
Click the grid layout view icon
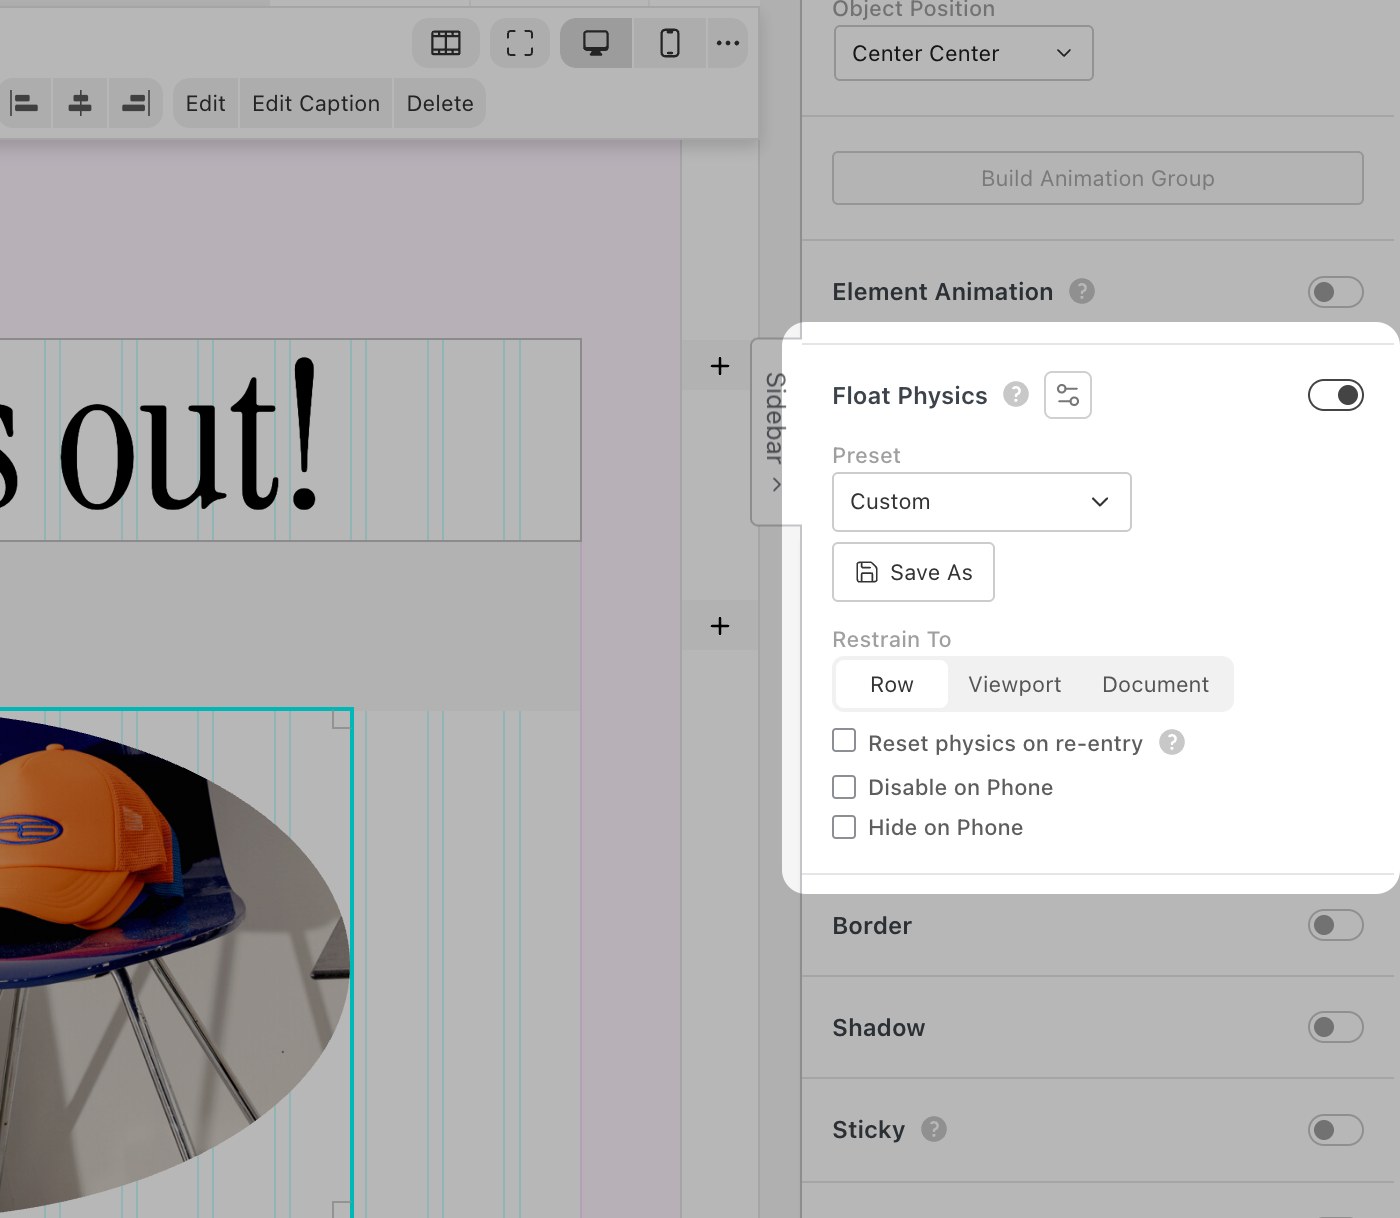point(446,43)
